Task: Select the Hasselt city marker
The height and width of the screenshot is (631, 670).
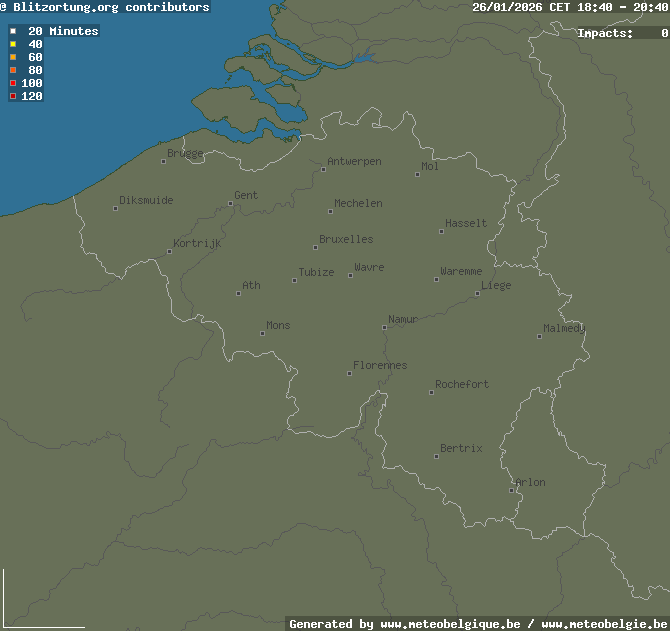Action: (441, 231)
